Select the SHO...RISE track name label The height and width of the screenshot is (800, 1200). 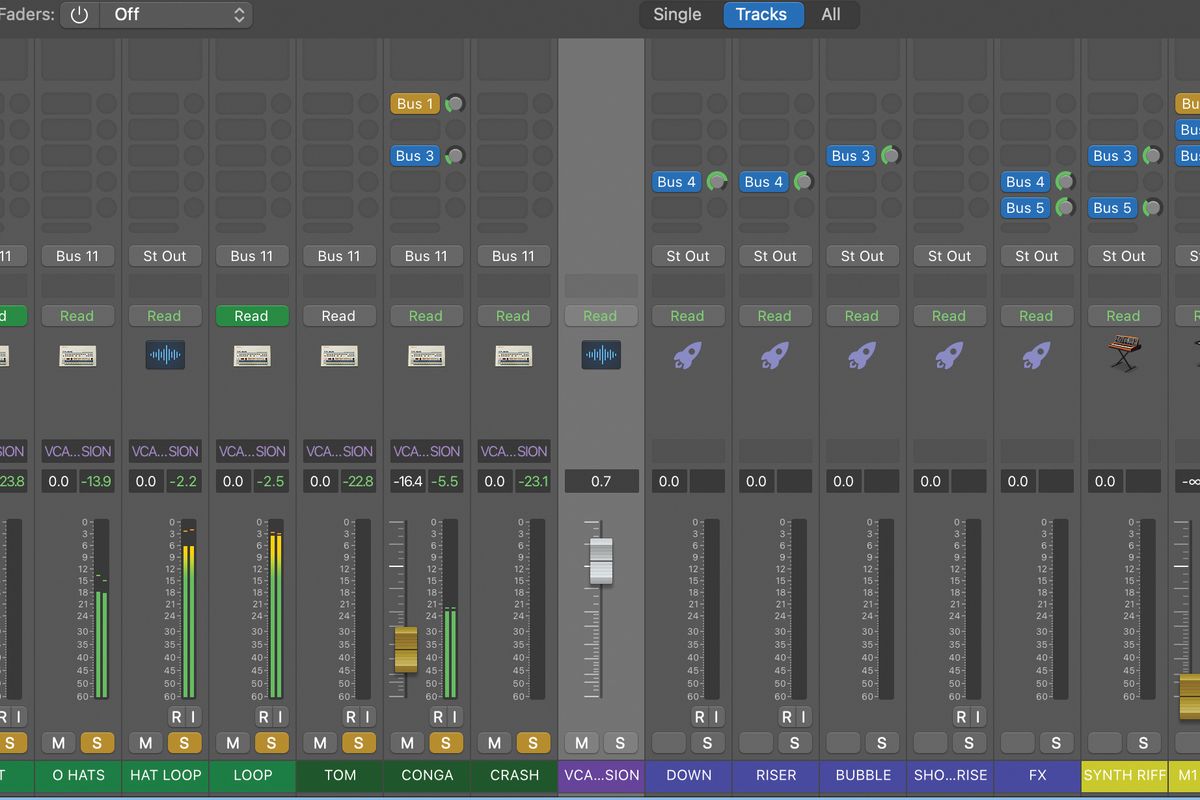pyautogui.click(x=949, y=775)
